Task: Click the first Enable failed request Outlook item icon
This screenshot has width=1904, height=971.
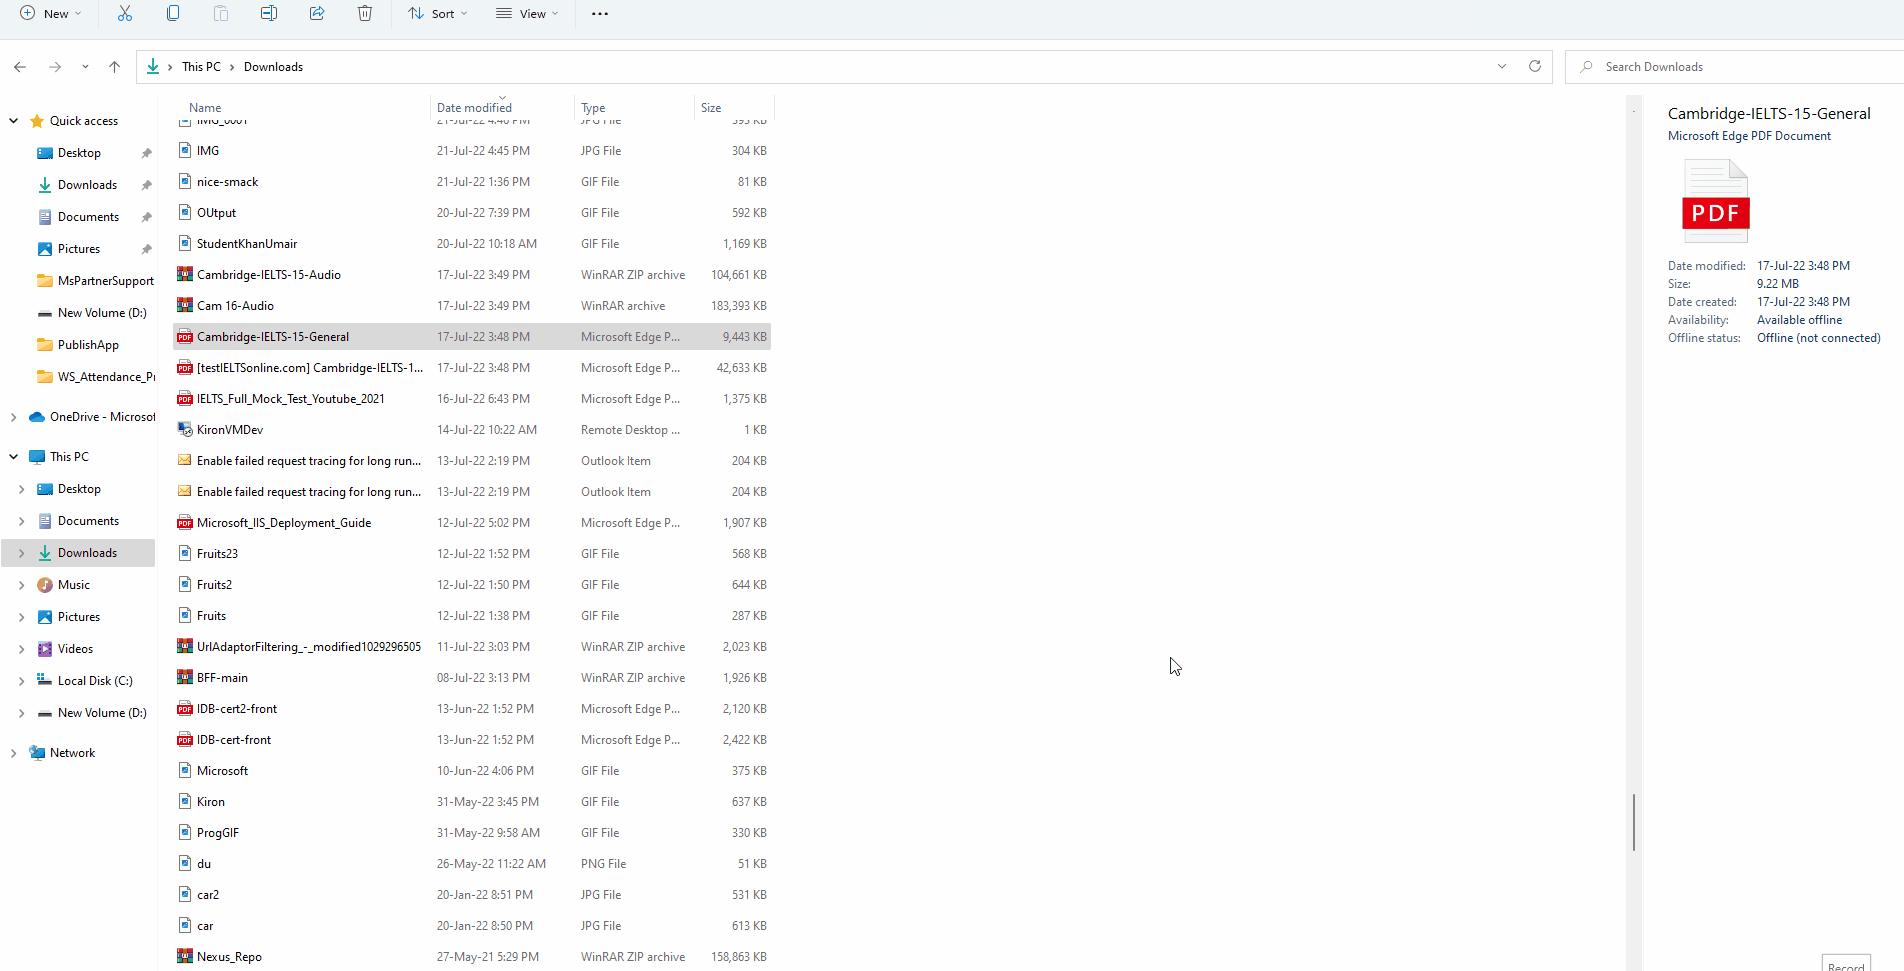Action: click(185, 460)
